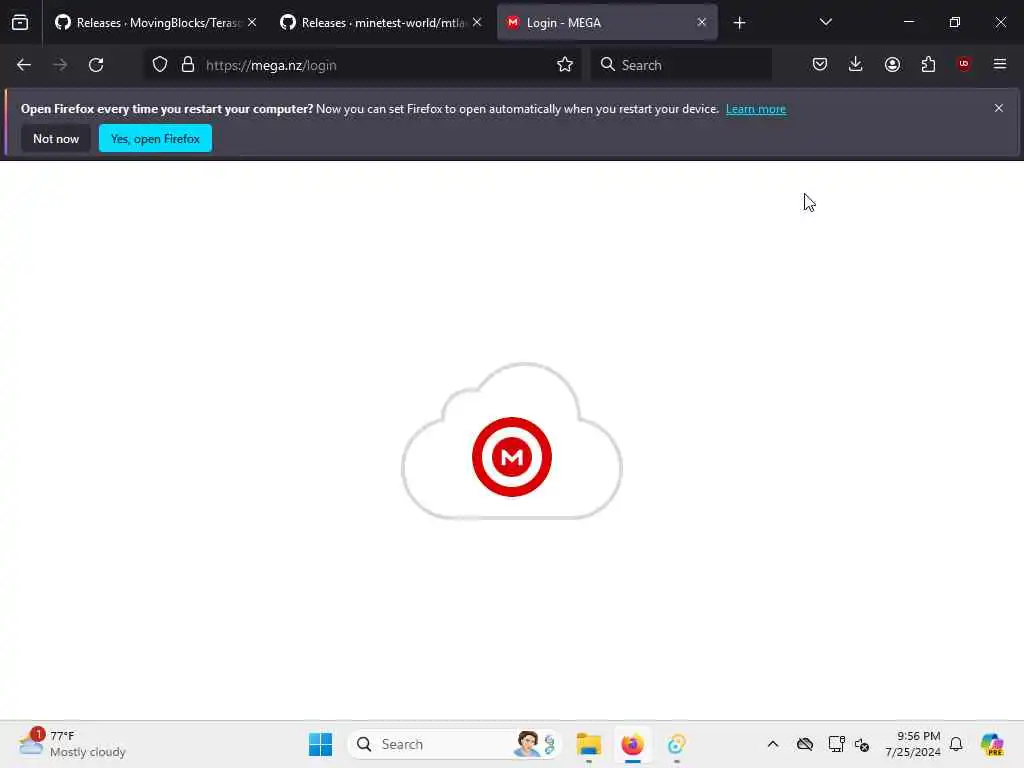This screenshot has width=1024, height=768.
Task: Expand the list all tabs dropdown
Action: pyautogui.click(x=825, y=23)
